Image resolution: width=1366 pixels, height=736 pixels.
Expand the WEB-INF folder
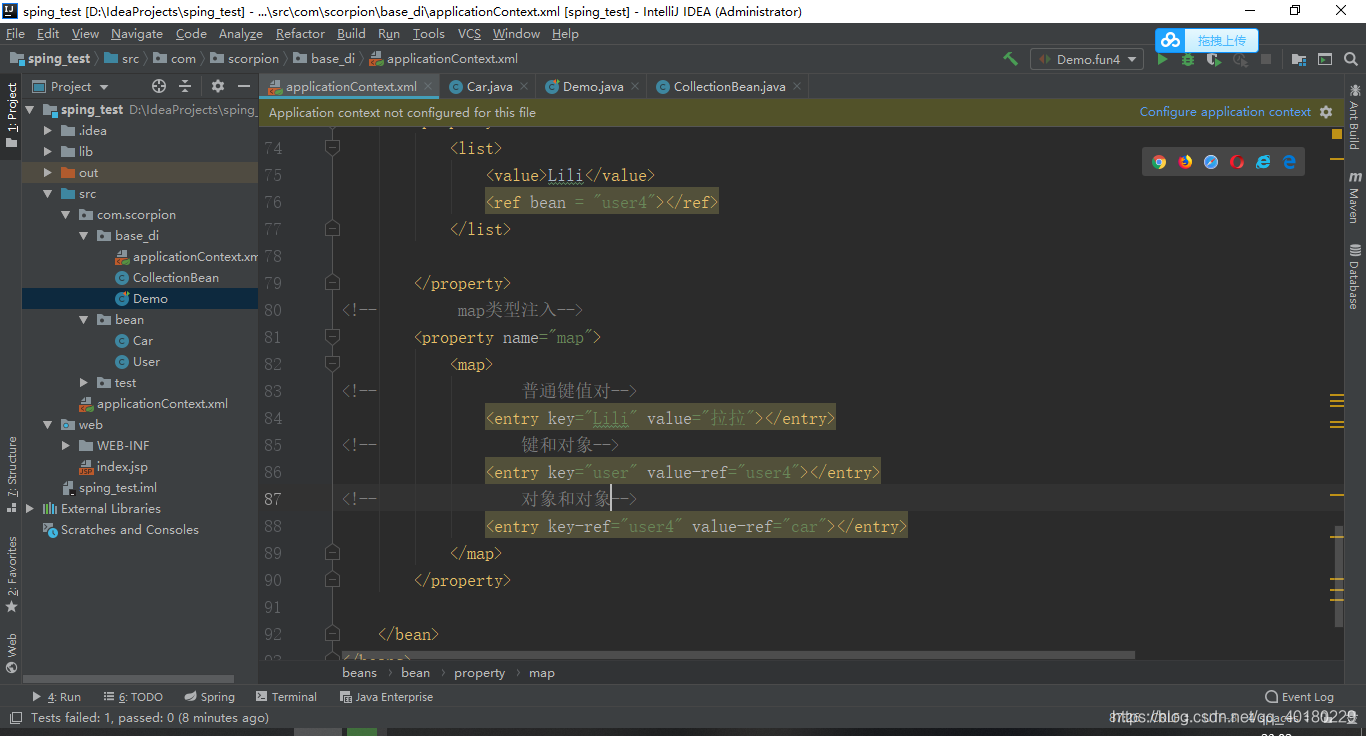(65, 445)
